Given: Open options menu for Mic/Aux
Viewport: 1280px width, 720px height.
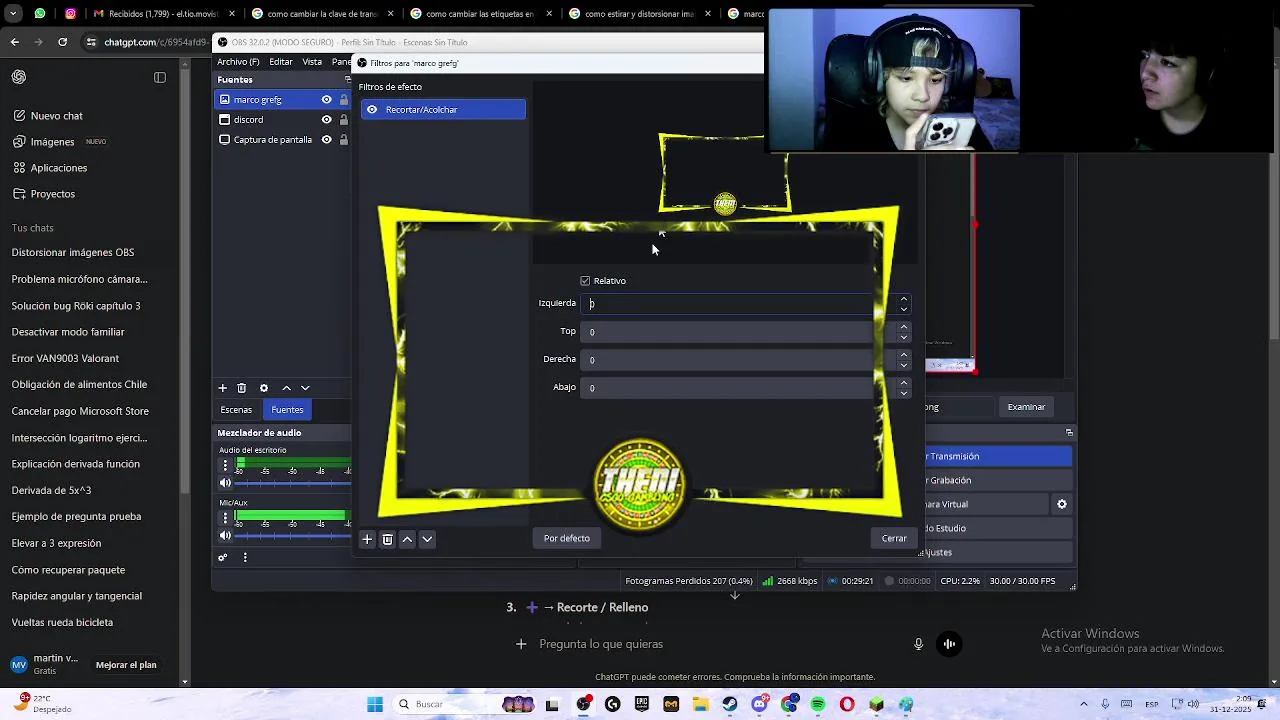Looking at the screenshot, I should 225,518.
